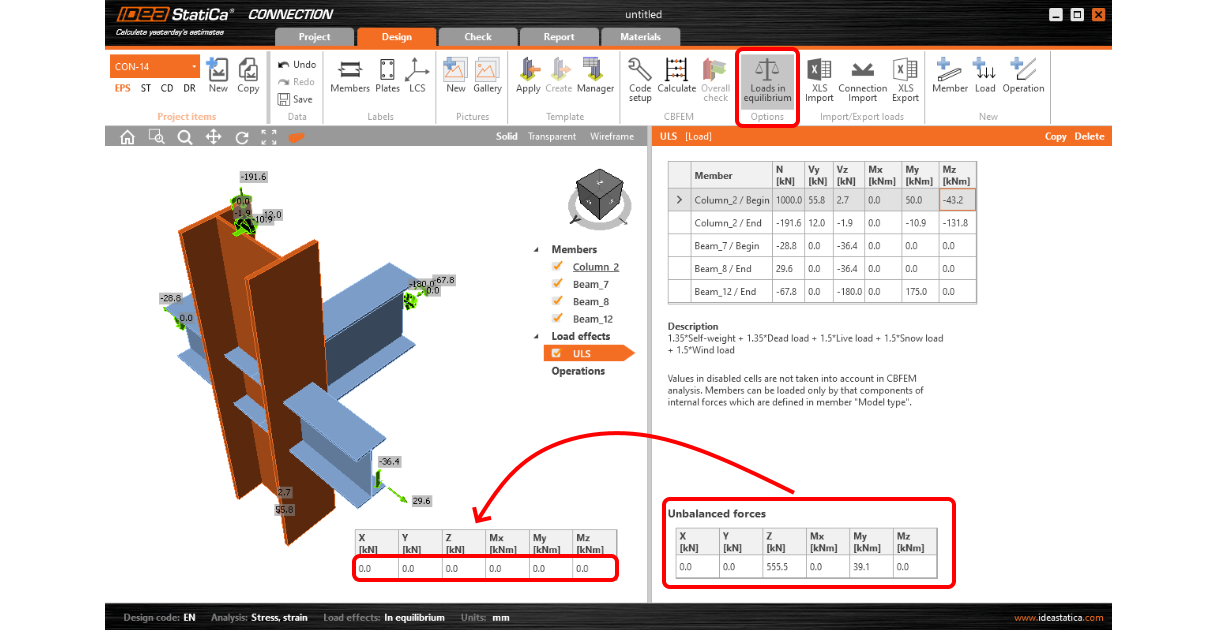Select the Beam_12 / End row
This screenshot has width=1230, height=630.
tap(822, 292)
